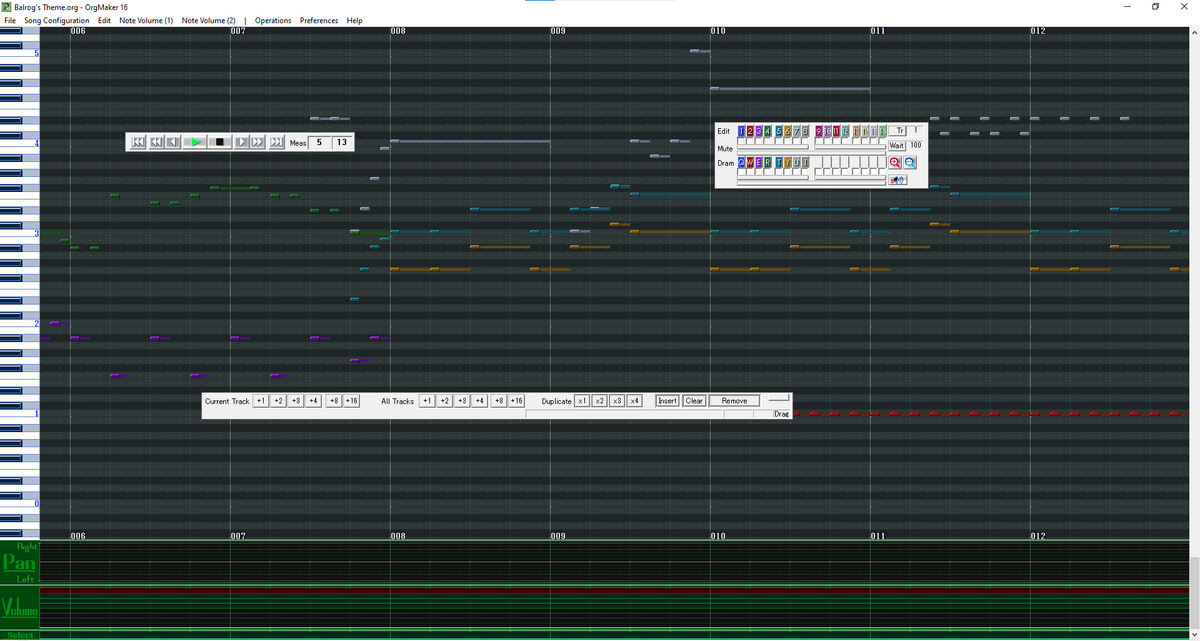Image resolution: width=1200 pixels, height=641 pixels.
Task: Click the blue zoom-out magnifier icon
Action: click(x=910, y=163)
